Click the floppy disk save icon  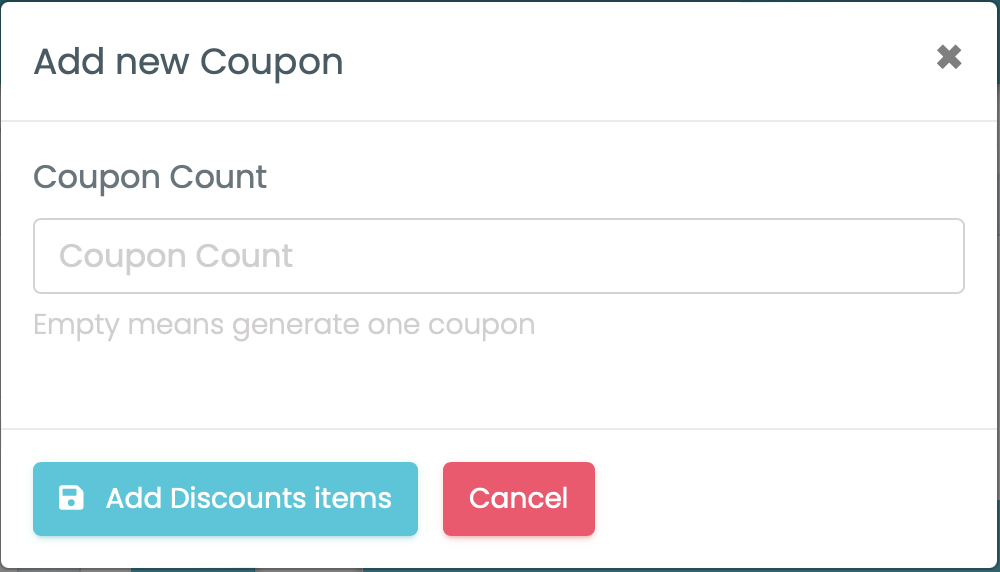71,498
